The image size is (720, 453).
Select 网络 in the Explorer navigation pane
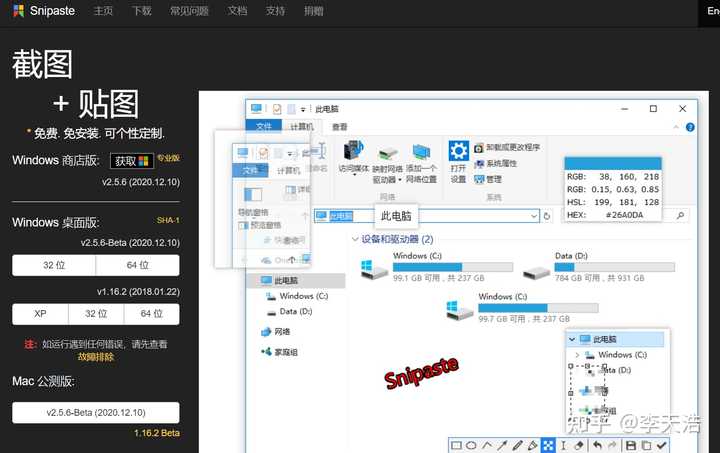(x=276, y=331)
